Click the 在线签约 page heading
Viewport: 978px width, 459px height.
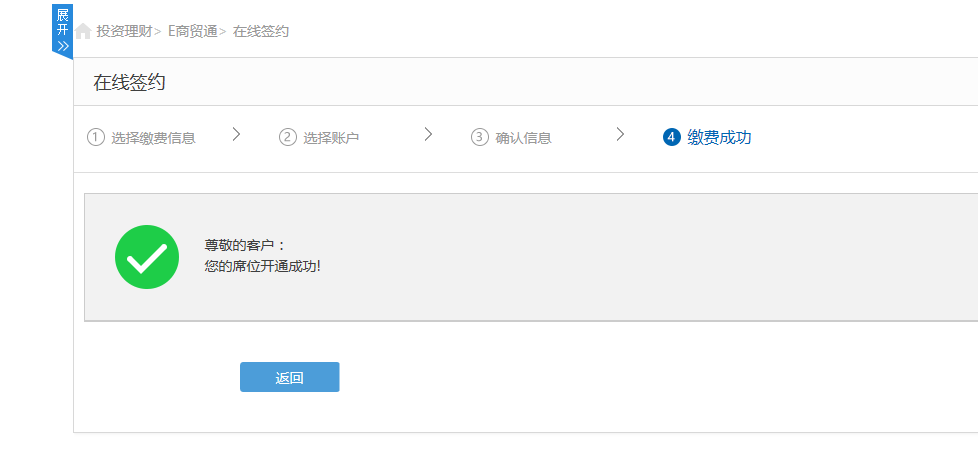click(x=129, y=82)
